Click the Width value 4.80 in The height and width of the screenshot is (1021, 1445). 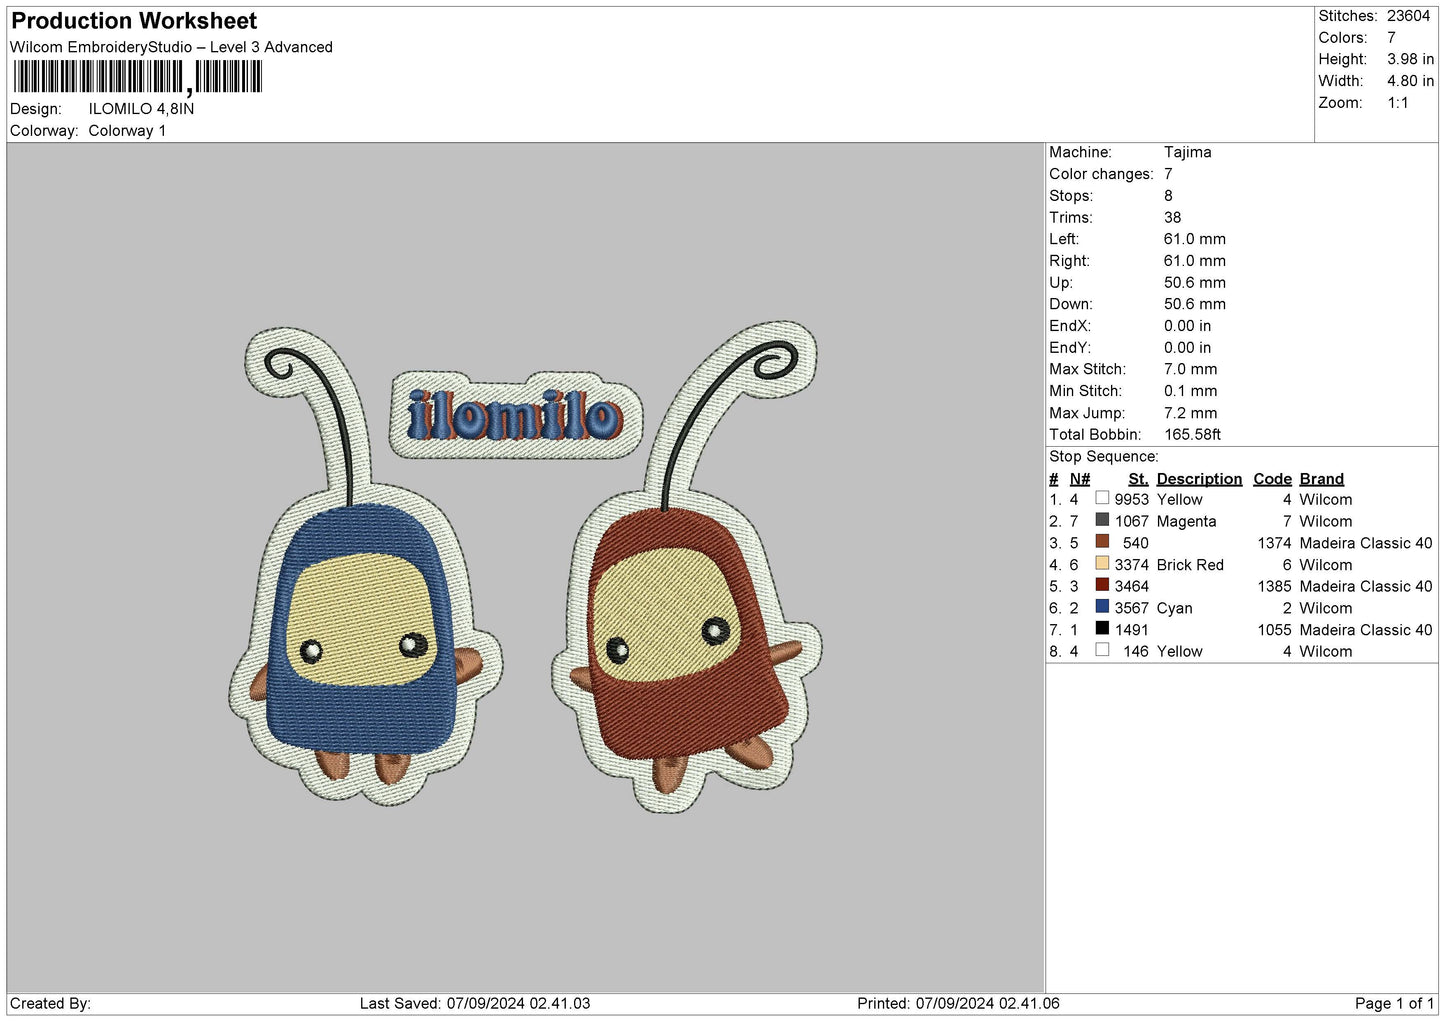[1410, 81]
